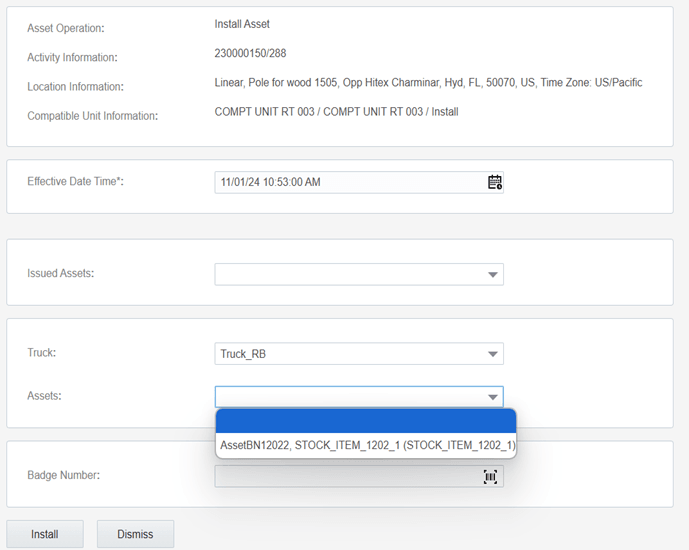Screen dimensions: 689x550
Task: Click the barcode scan icon in Badge Number
Action: pyautogui.click(x=490, y=477)
